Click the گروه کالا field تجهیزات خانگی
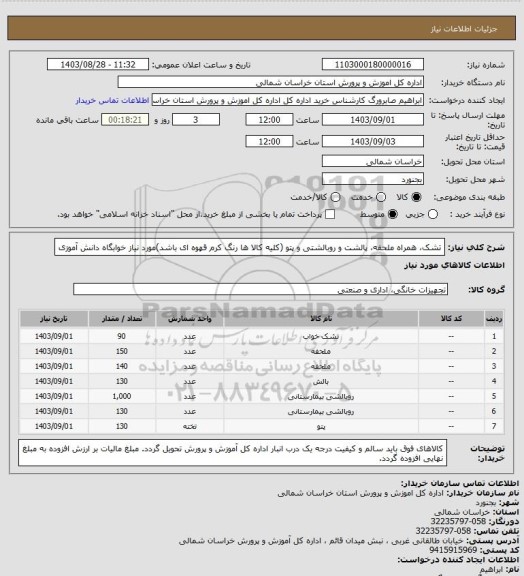The image size is (524, 576). [260, 289]
